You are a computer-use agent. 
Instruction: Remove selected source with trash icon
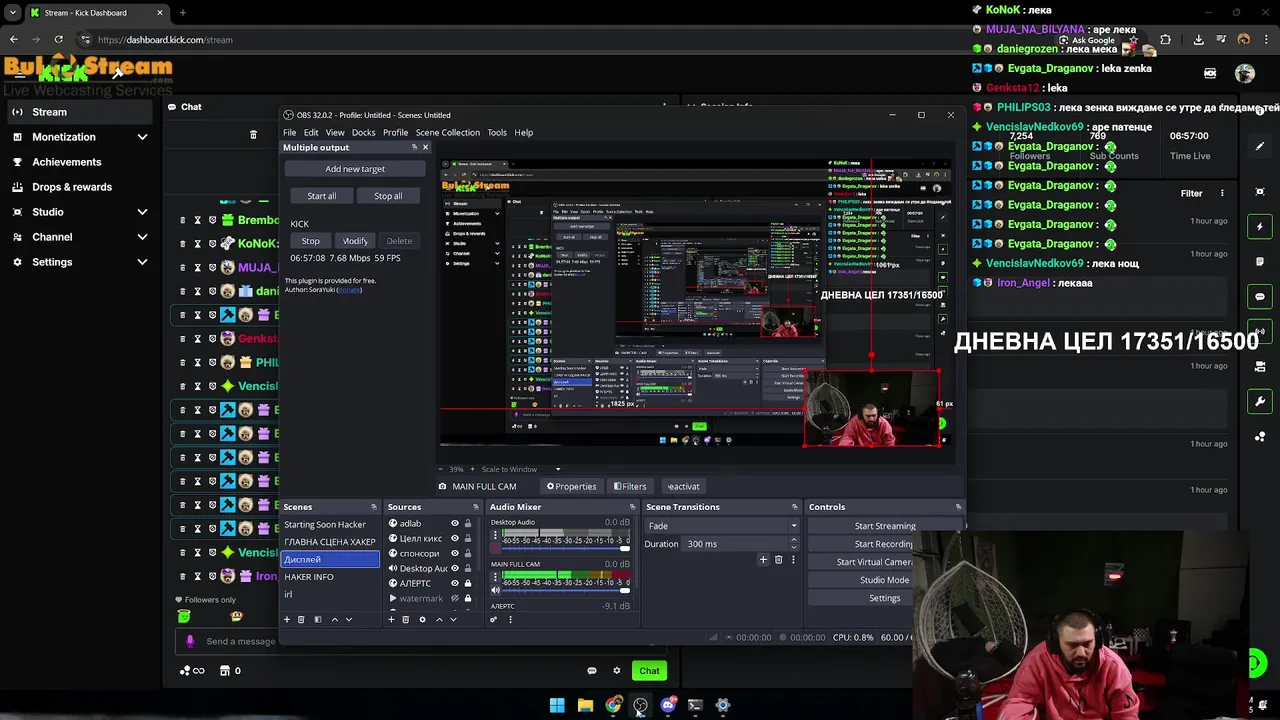tap(405, 620)
